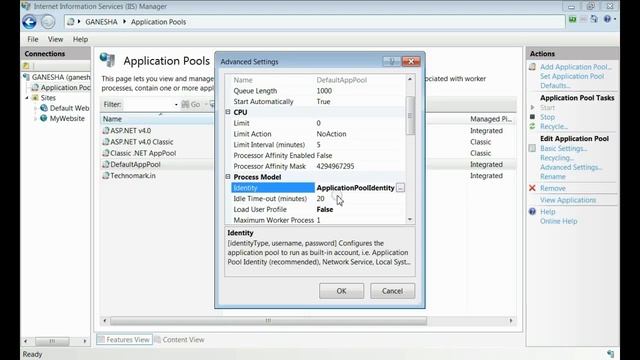This screenshot has width=640, height=360.
Task: Open the File menu
Action: coord(33,39)
